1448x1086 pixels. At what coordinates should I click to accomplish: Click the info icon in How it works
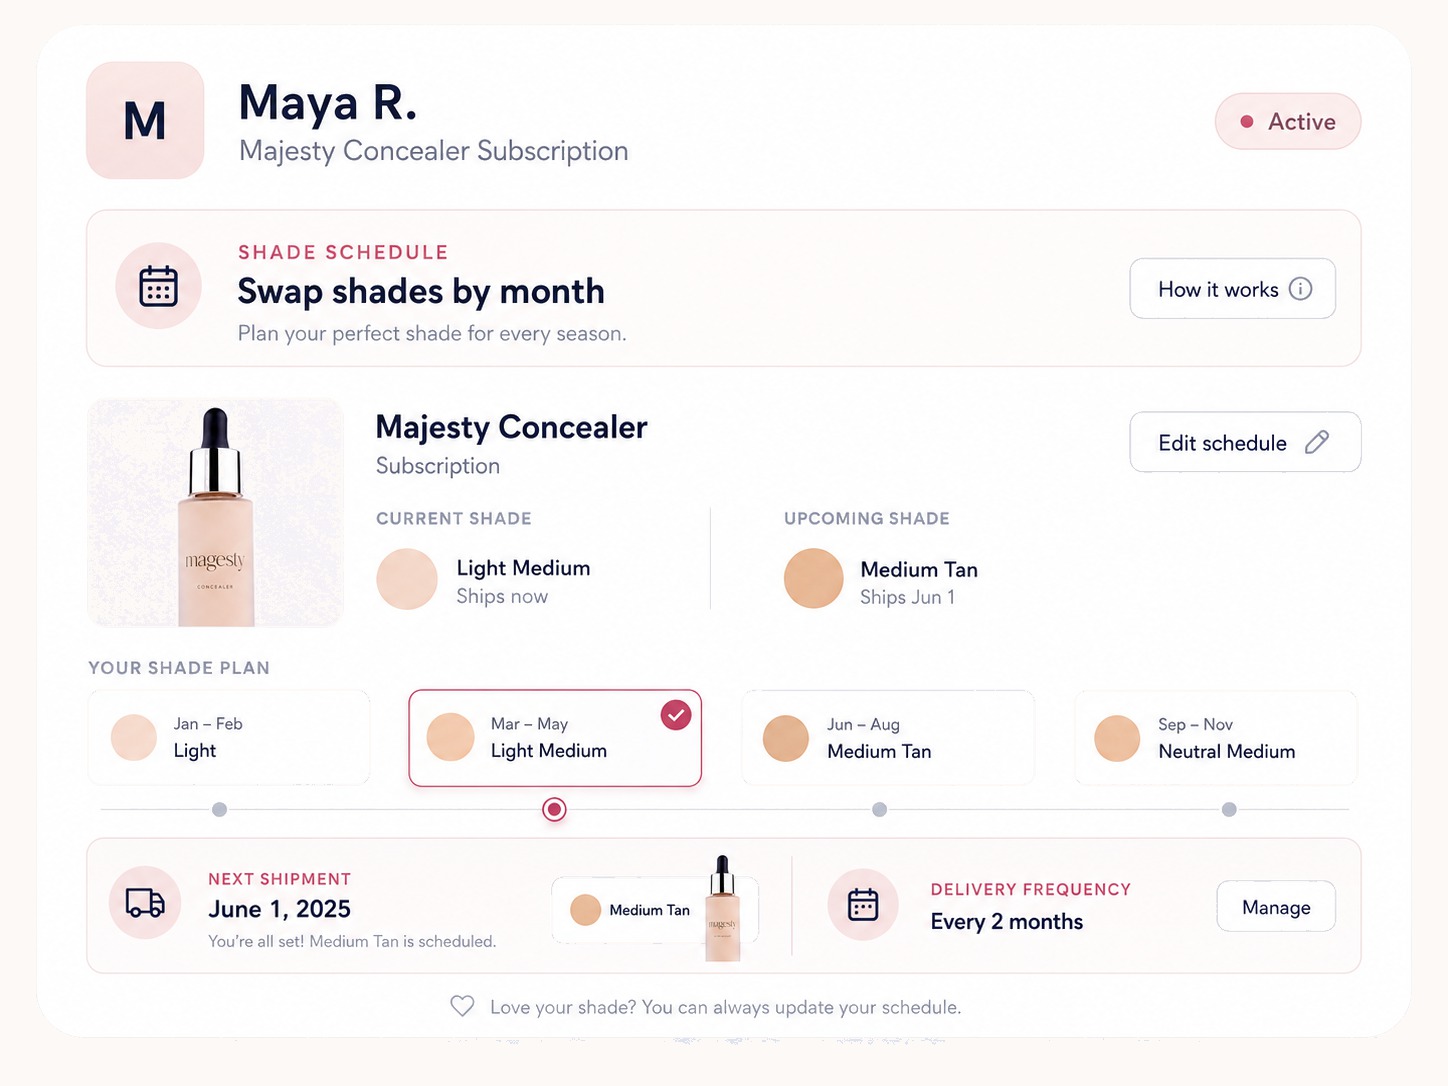1300,289
